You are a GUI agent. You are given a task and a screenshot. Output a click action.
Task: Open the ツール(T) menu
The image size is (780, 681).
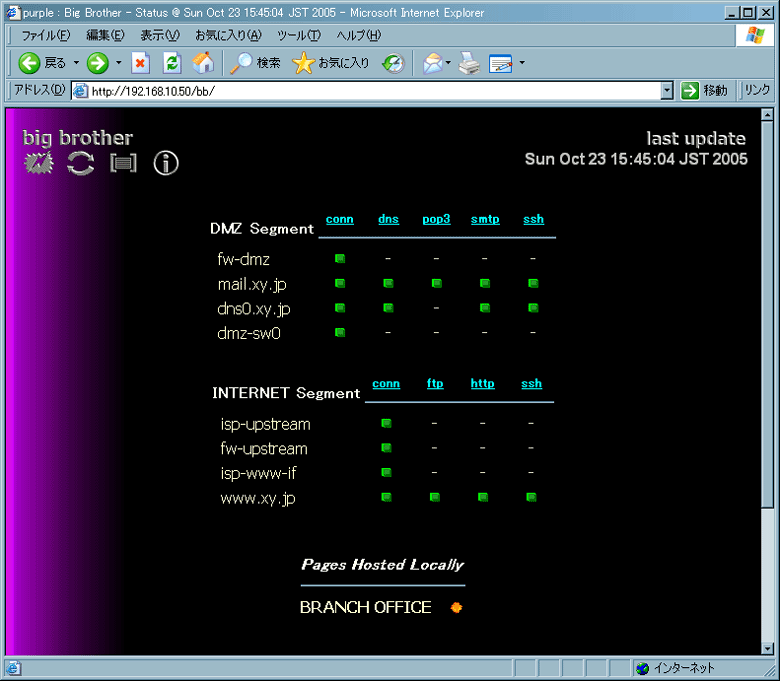(299, 35)
